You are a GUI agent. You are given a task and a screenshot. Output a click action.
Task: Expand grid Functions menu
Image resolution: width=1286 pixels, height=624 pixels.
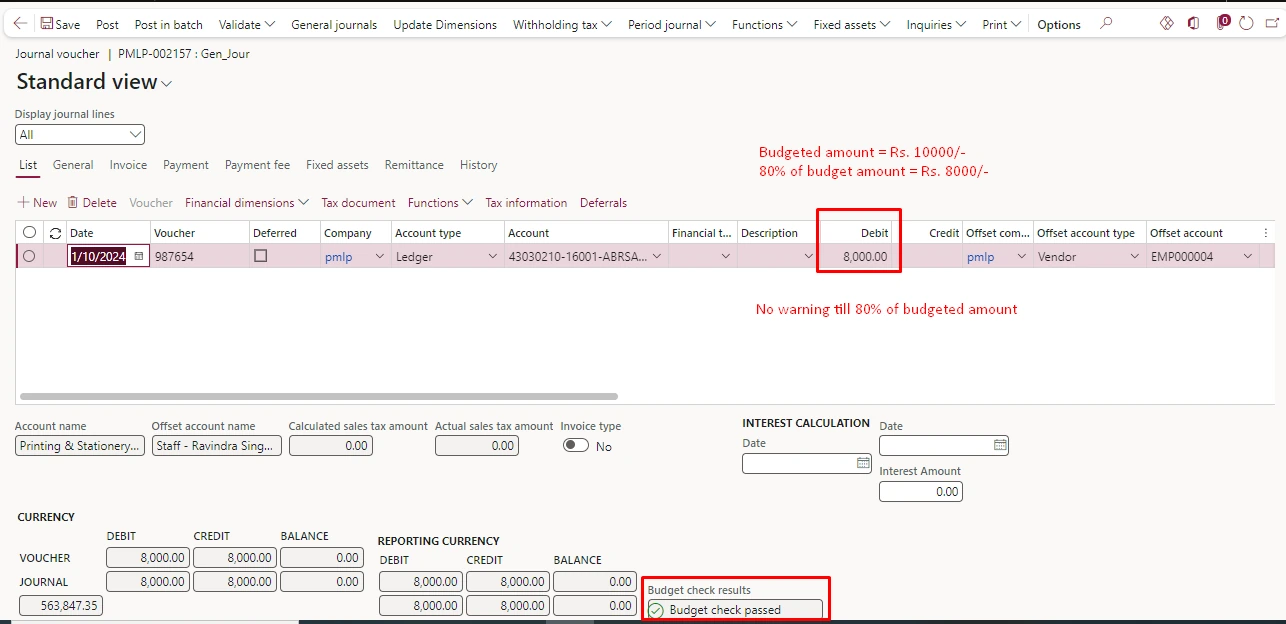(440, 203)
